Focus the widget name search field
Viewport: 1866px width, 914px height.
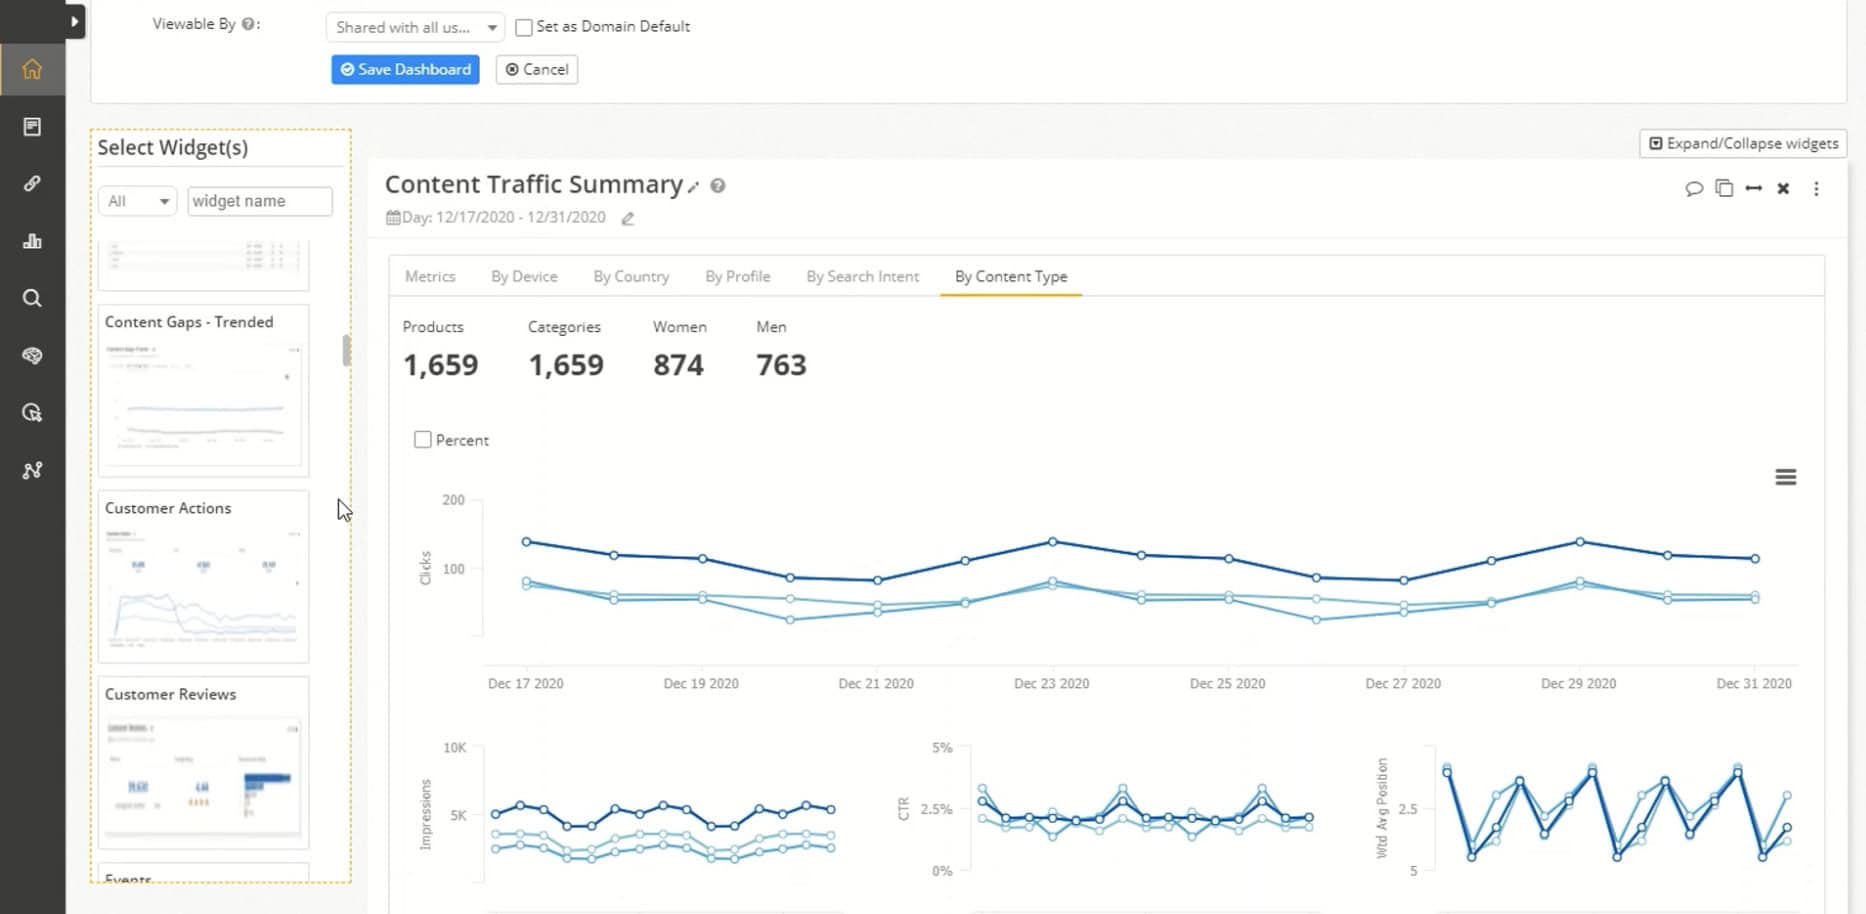[260, 201]
